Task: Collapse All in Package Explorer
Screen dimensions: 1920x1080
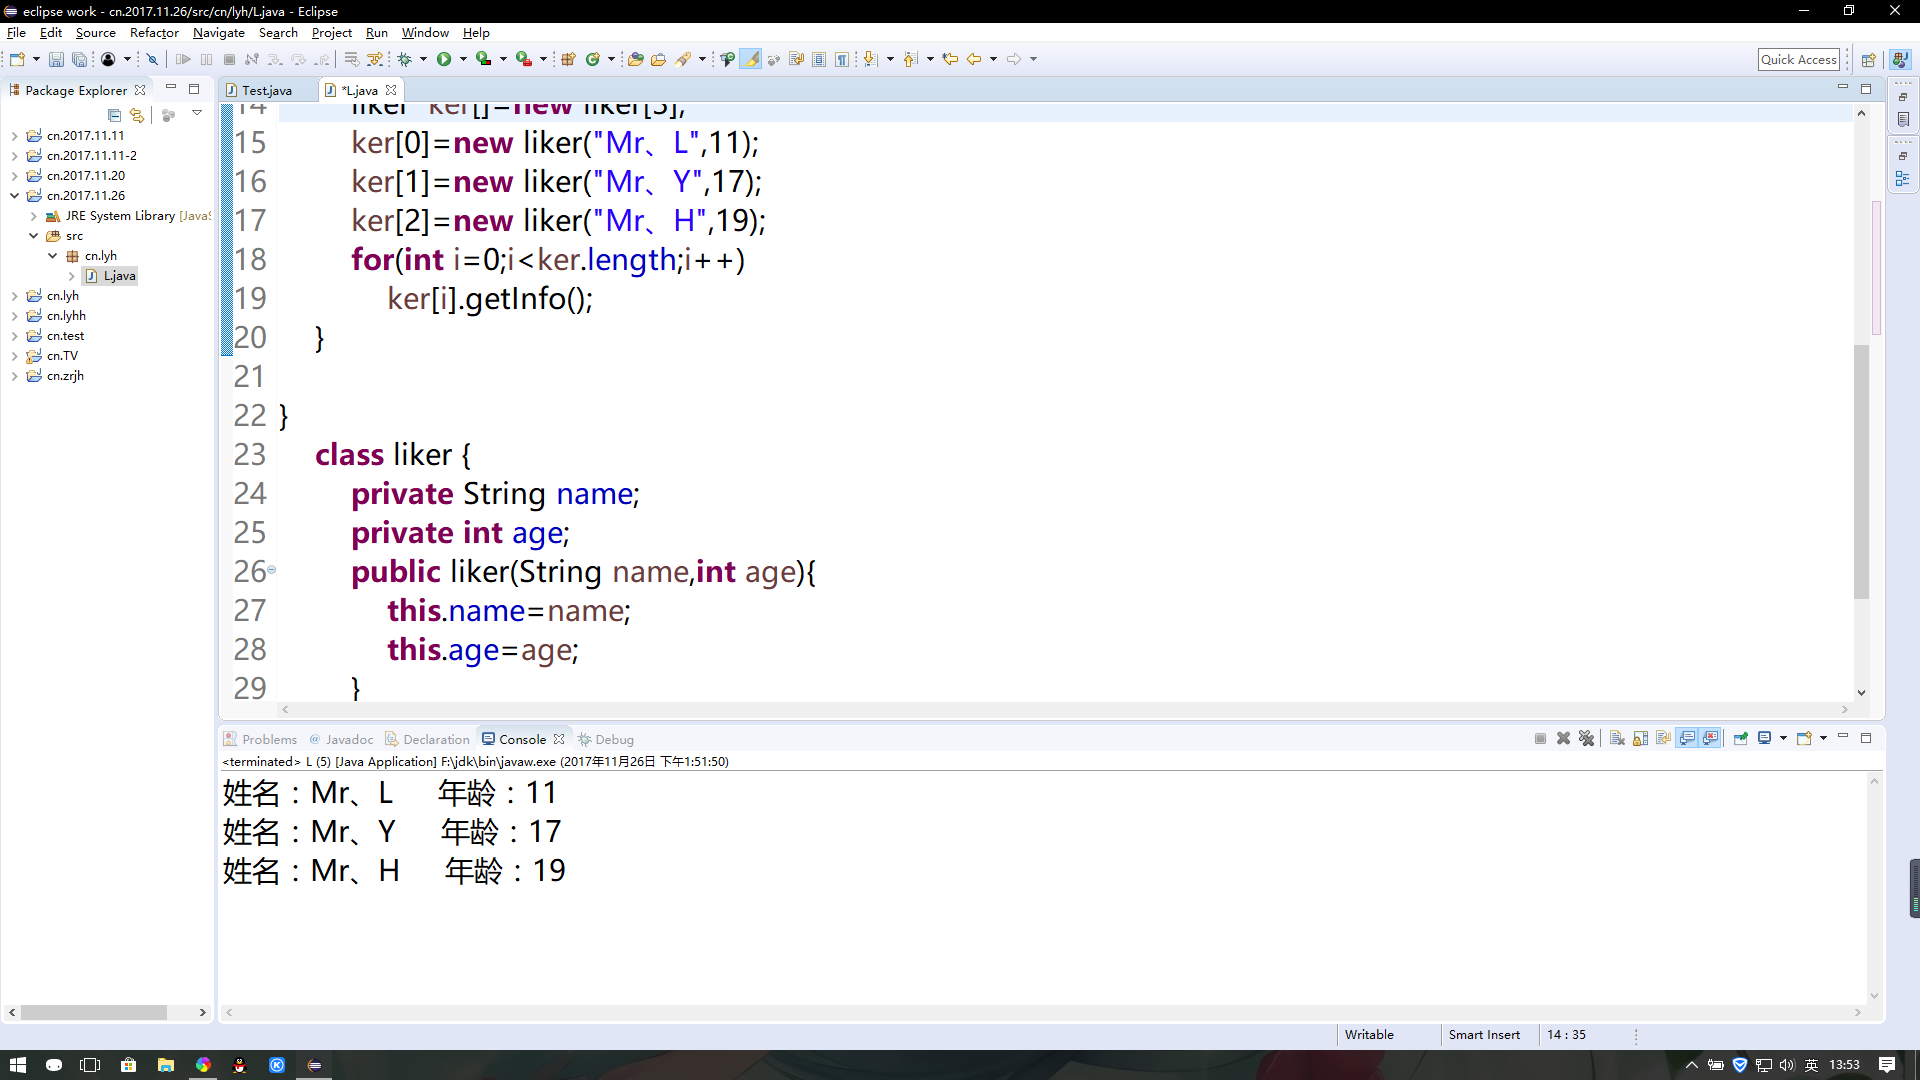Action: tap(114, 115)
